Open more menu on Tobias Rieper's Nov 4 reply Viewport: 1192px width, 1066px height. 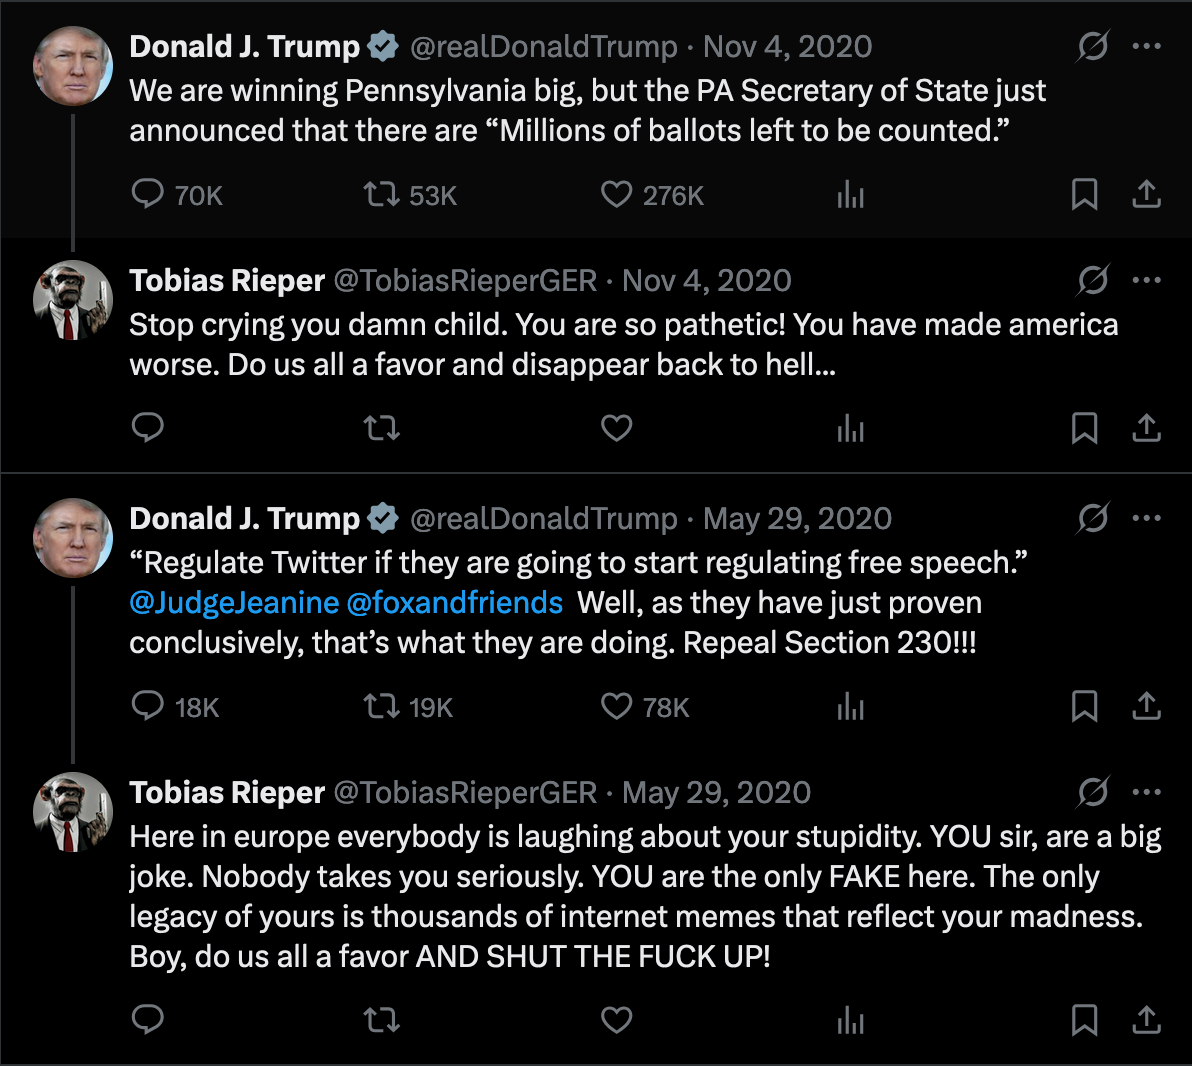pyautogui.click(x=1146, y=280)
